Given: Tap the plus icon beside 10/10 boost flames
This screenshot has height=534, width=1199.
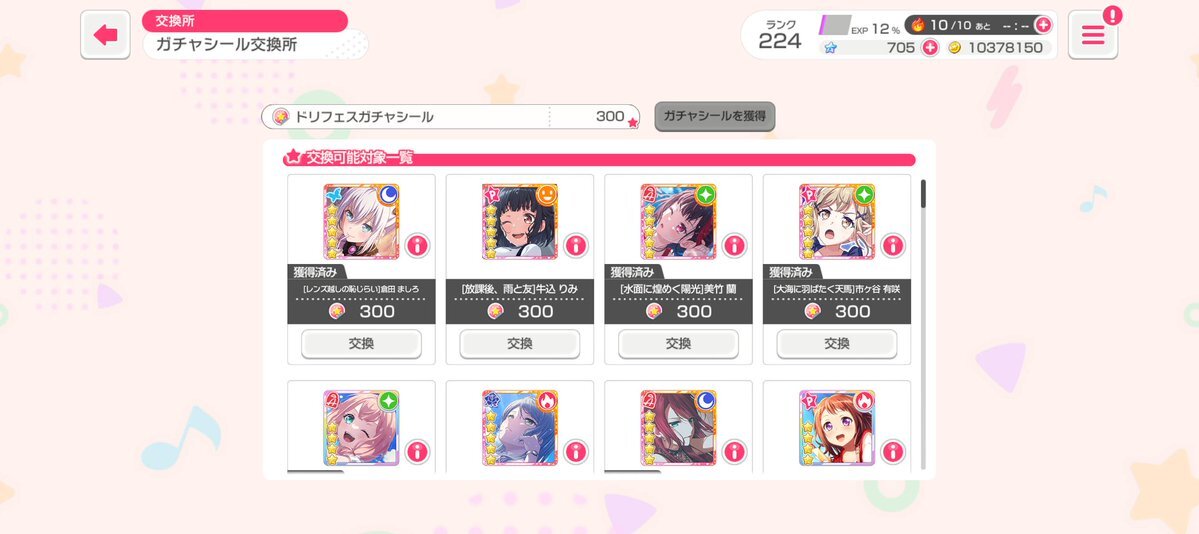Looking at the screenshot, I should 1042,25.
